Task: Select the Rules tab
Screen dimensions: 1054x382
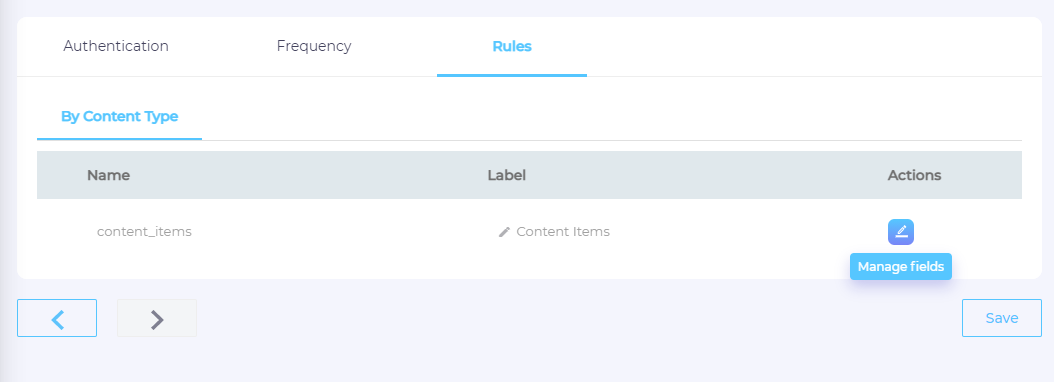Action: click(512, 46)
